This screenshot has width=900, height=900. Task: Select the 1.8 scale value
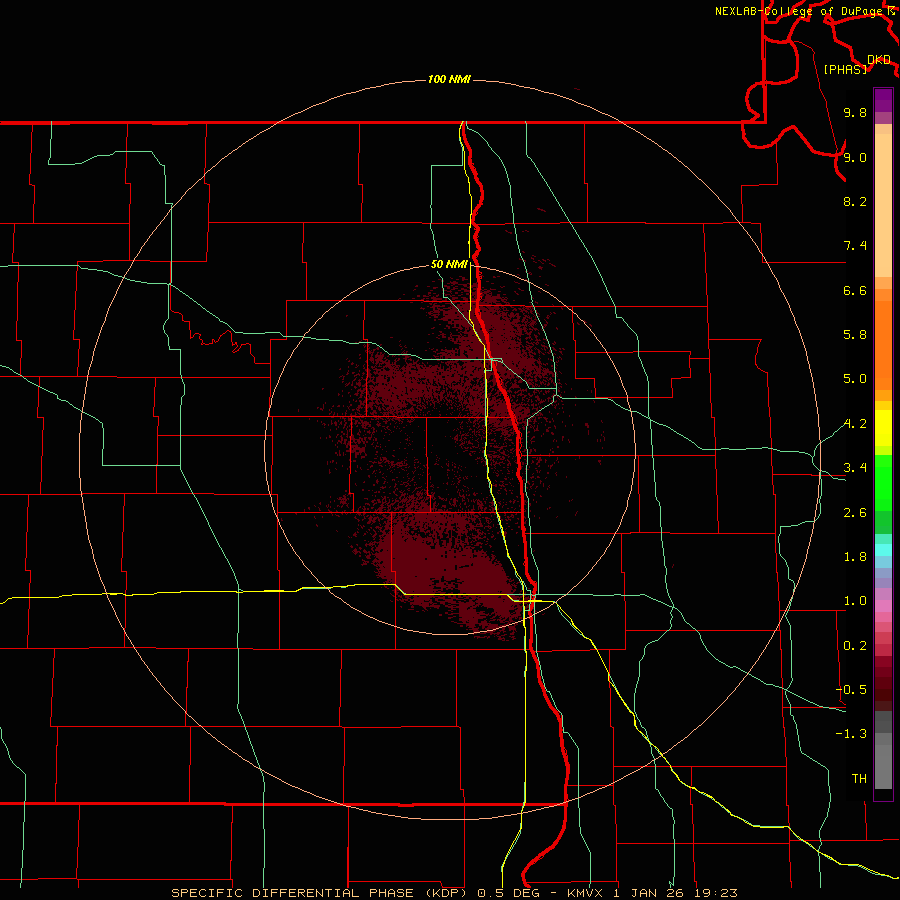(x=855, y=557)
